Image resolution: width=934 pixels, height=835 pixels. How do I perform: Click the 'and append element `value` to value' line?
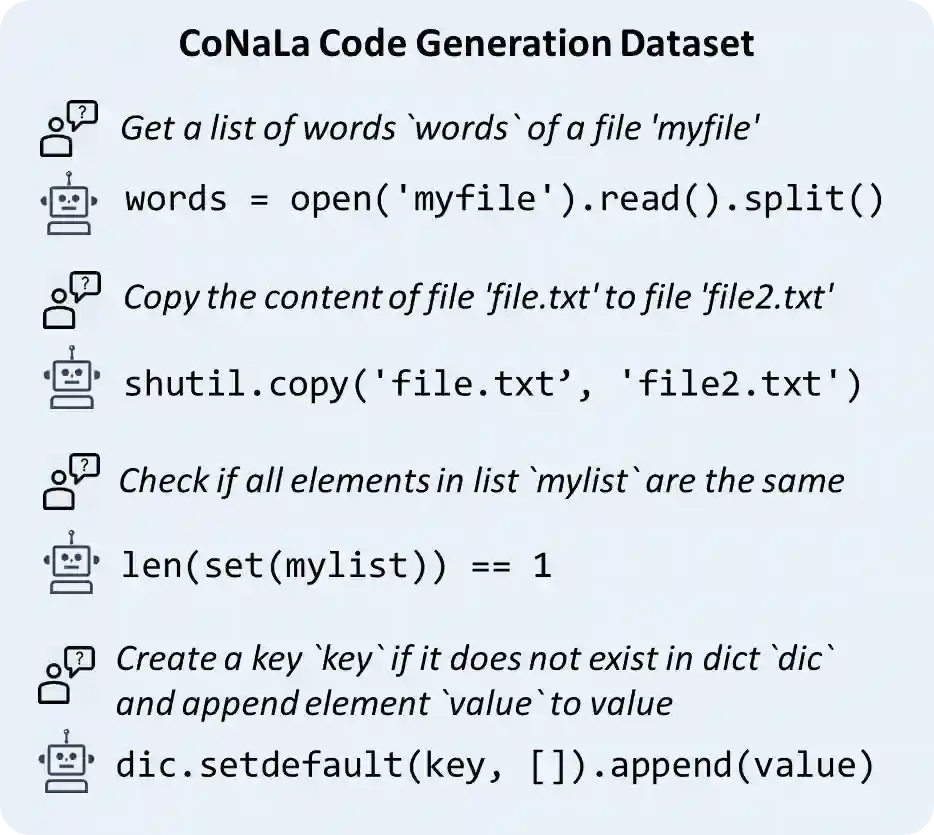click(x=394, y=704)
